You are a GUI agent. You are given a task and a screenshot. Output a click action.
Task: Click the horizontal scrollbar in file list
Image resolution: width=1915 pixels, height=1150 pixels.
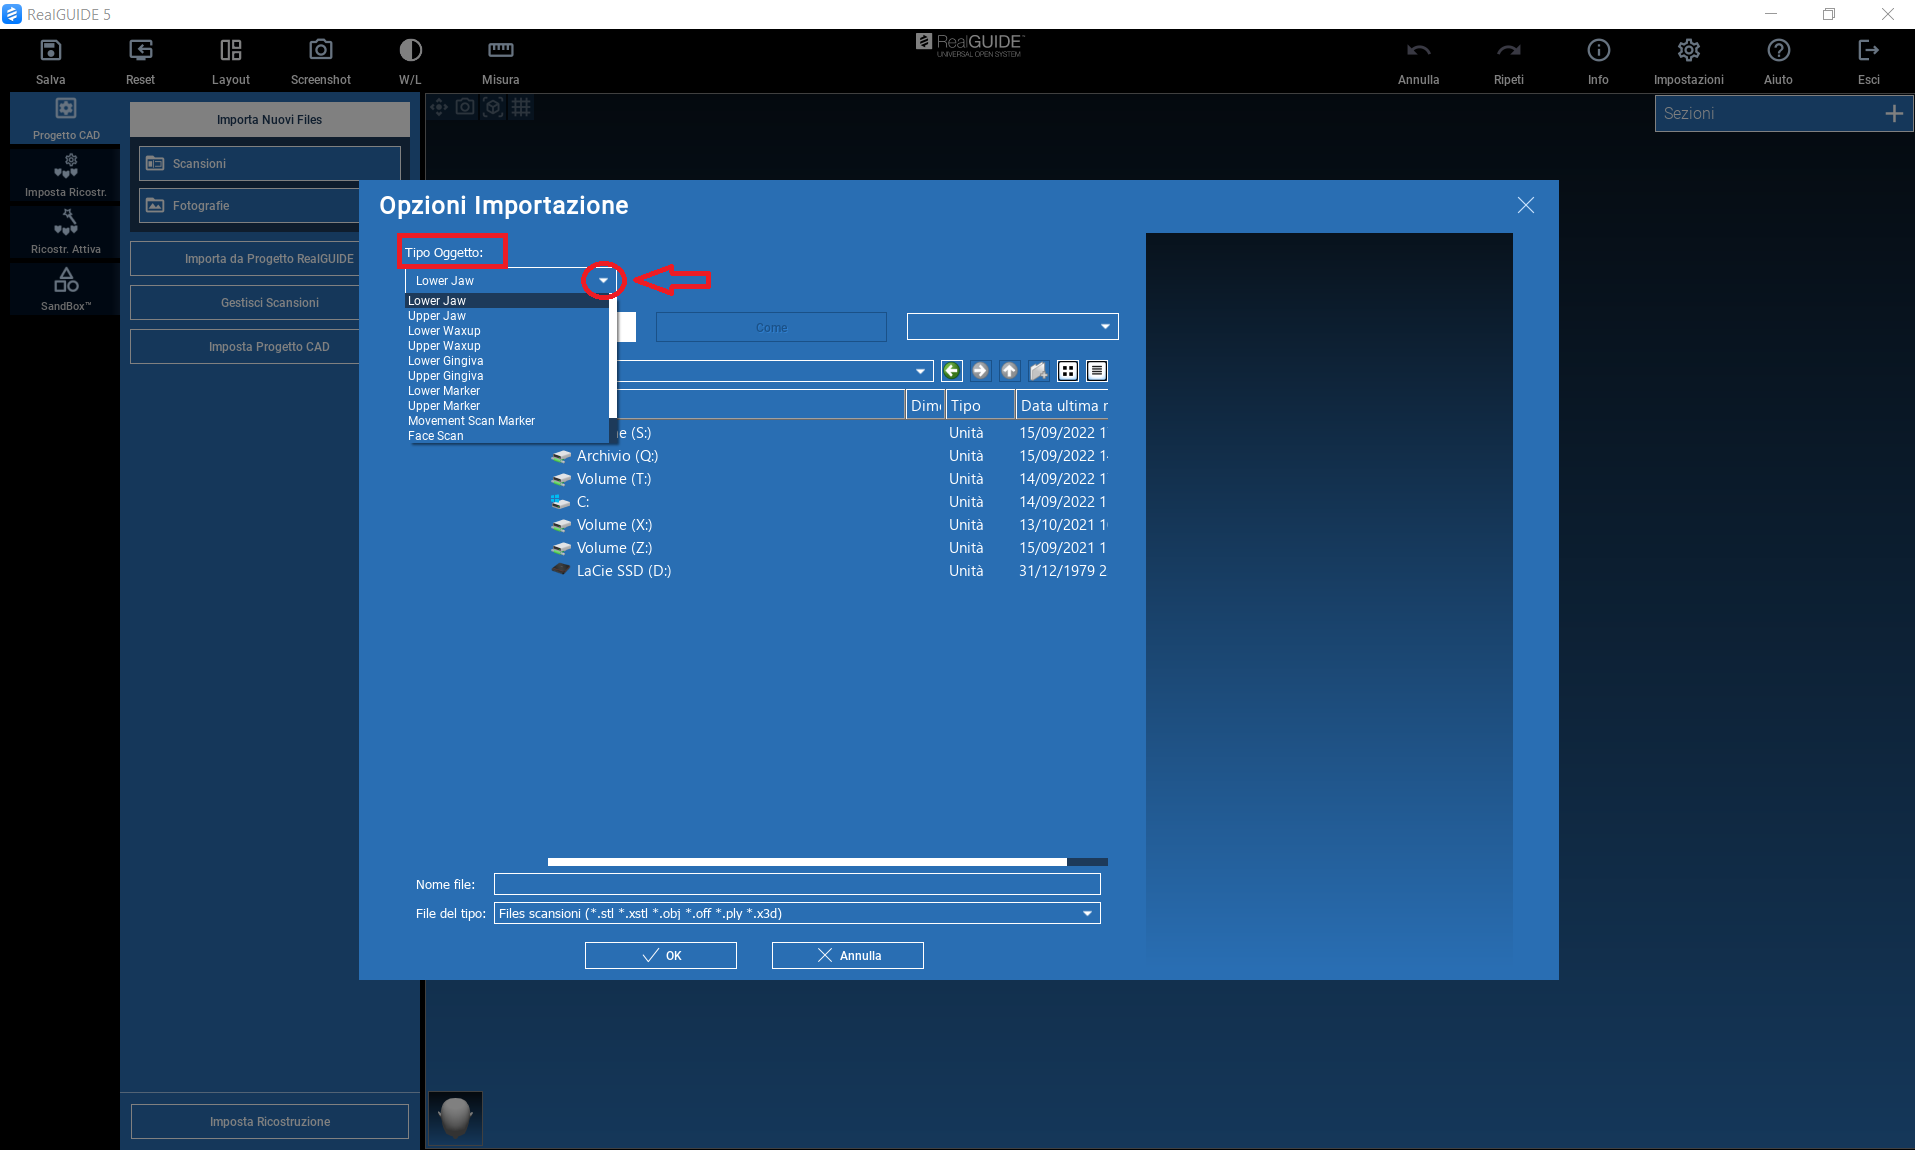click(806, 861)
